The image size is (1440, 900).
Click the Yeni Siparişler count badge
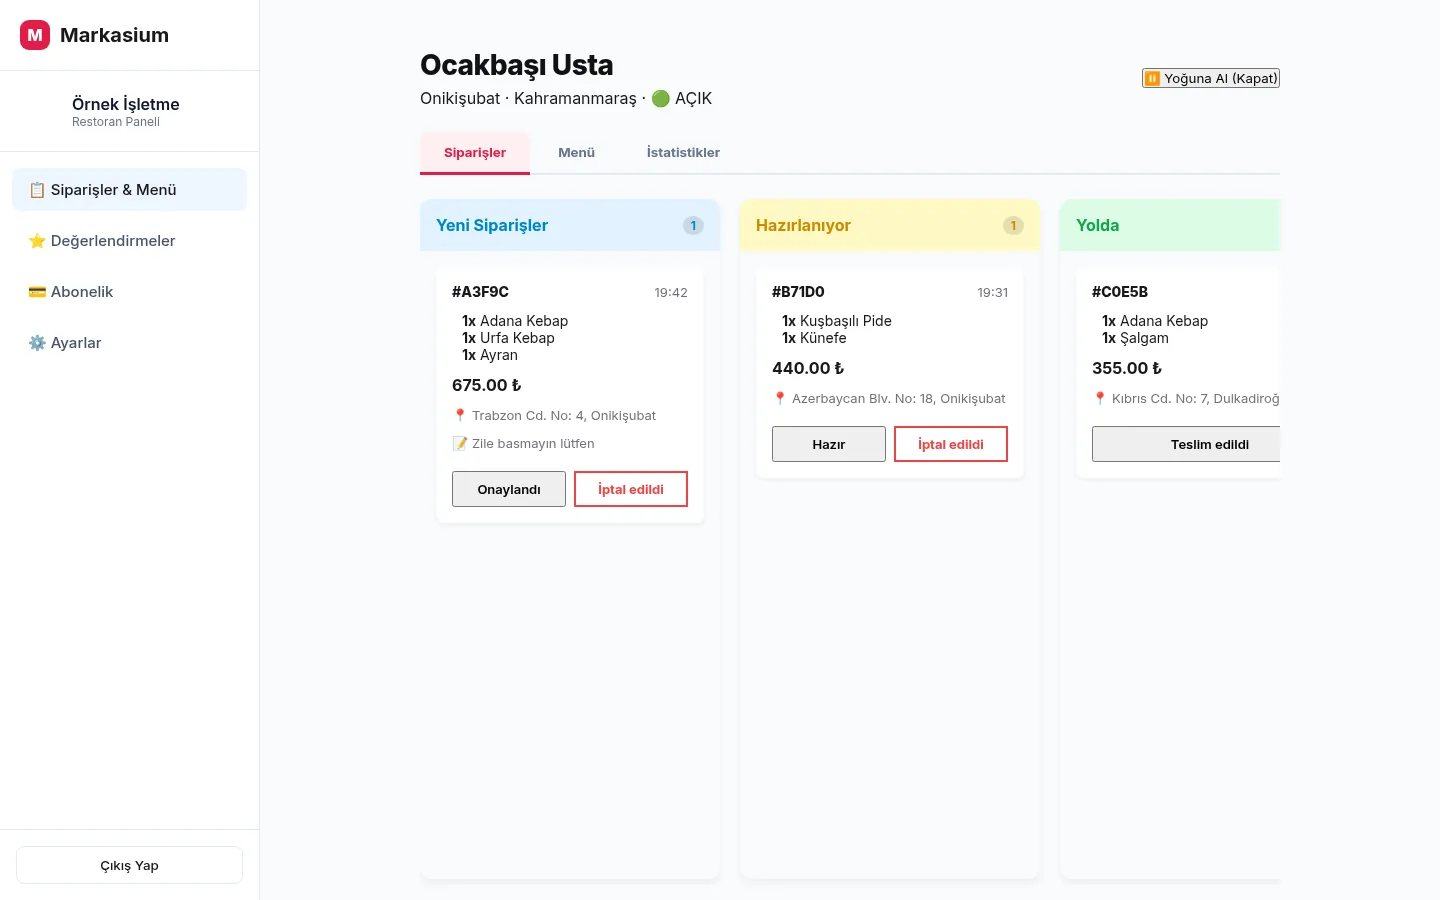pyautogui.click(x=693, y=226)
